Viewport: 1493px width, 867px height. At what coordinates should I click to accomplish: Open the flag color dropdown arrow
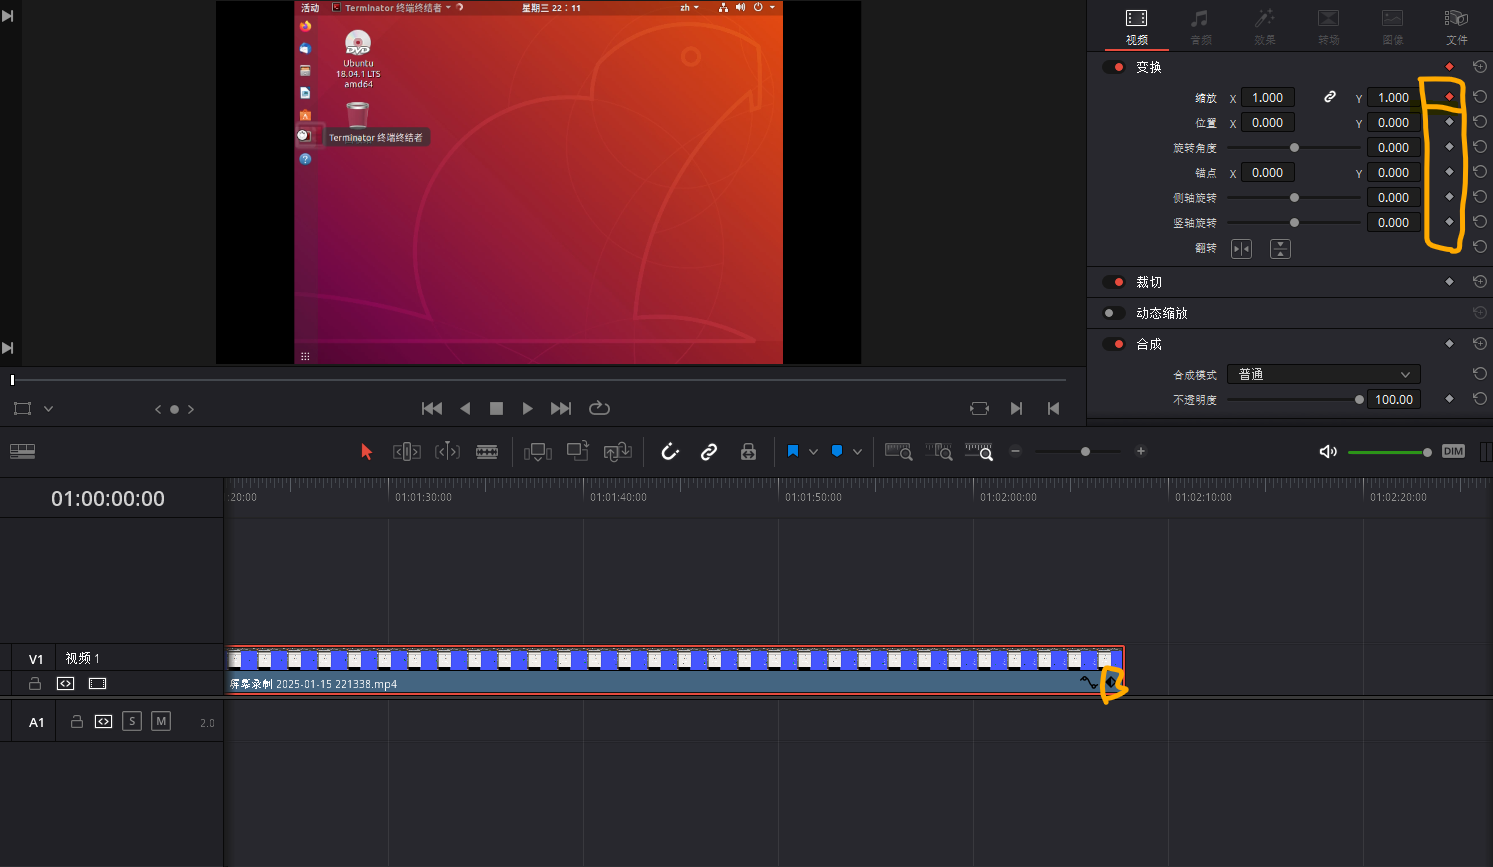click(813, 452)
